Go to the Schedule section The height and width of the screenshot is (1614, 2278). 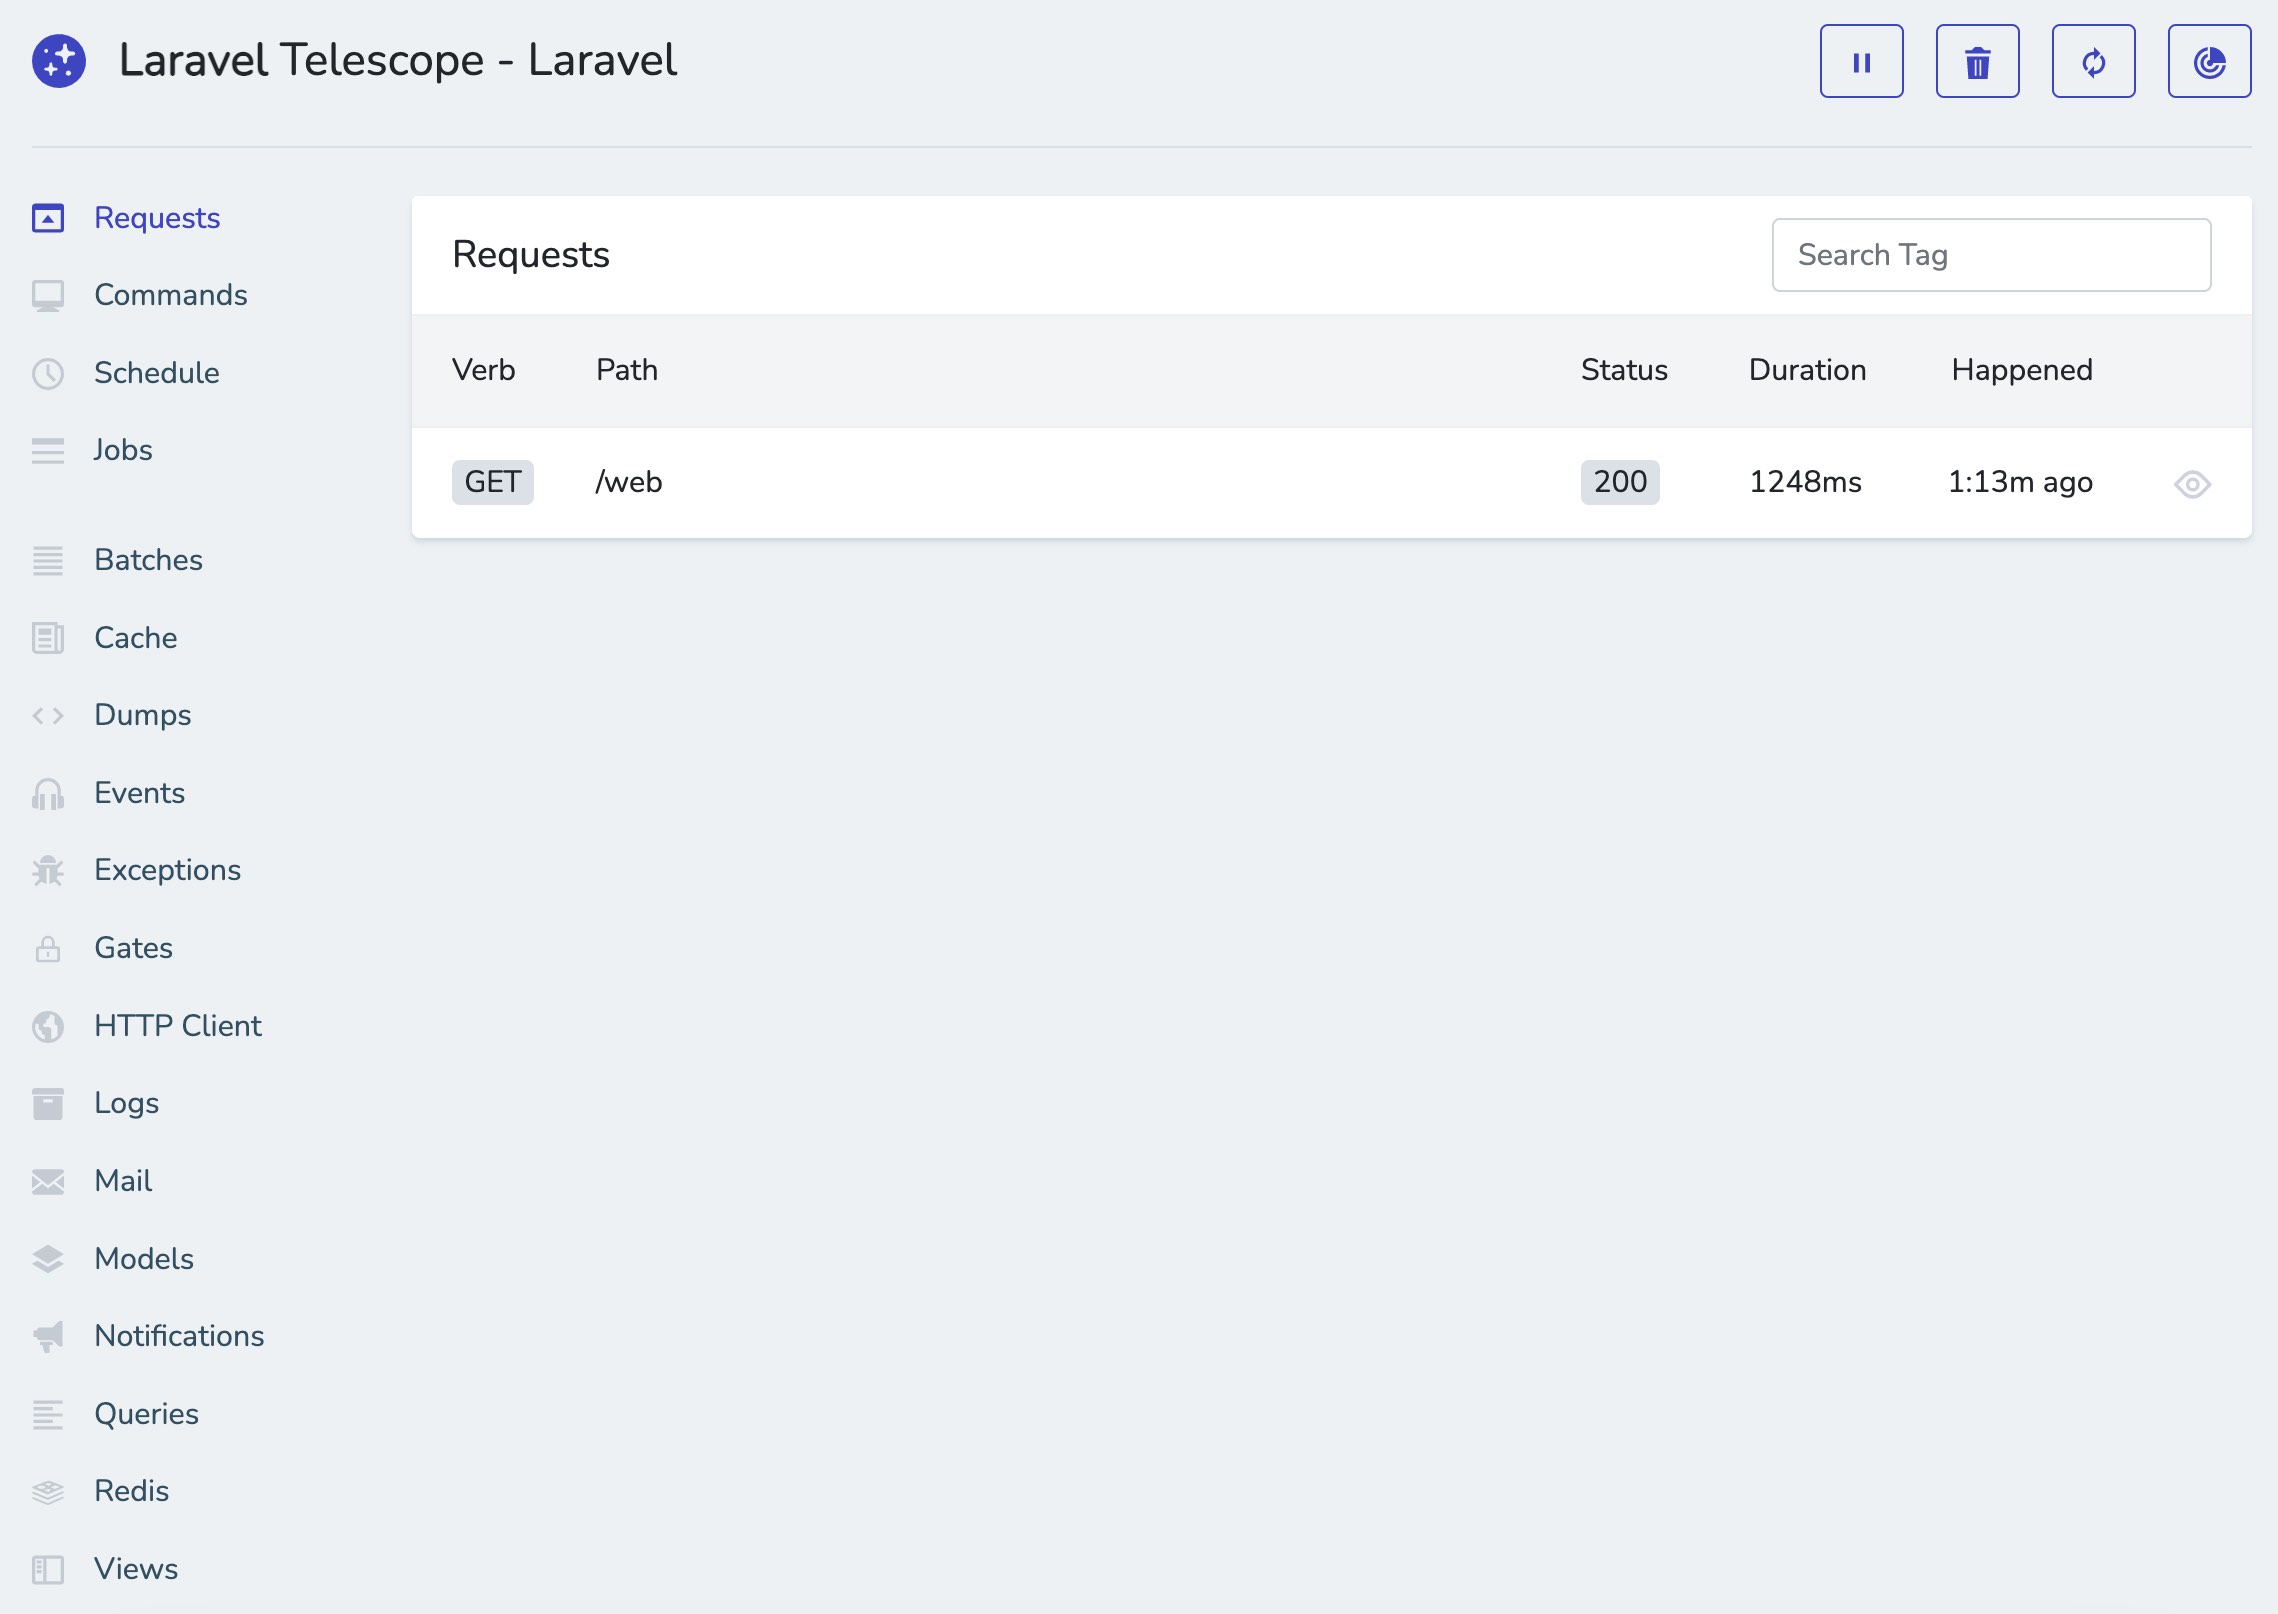coord(157,373)
